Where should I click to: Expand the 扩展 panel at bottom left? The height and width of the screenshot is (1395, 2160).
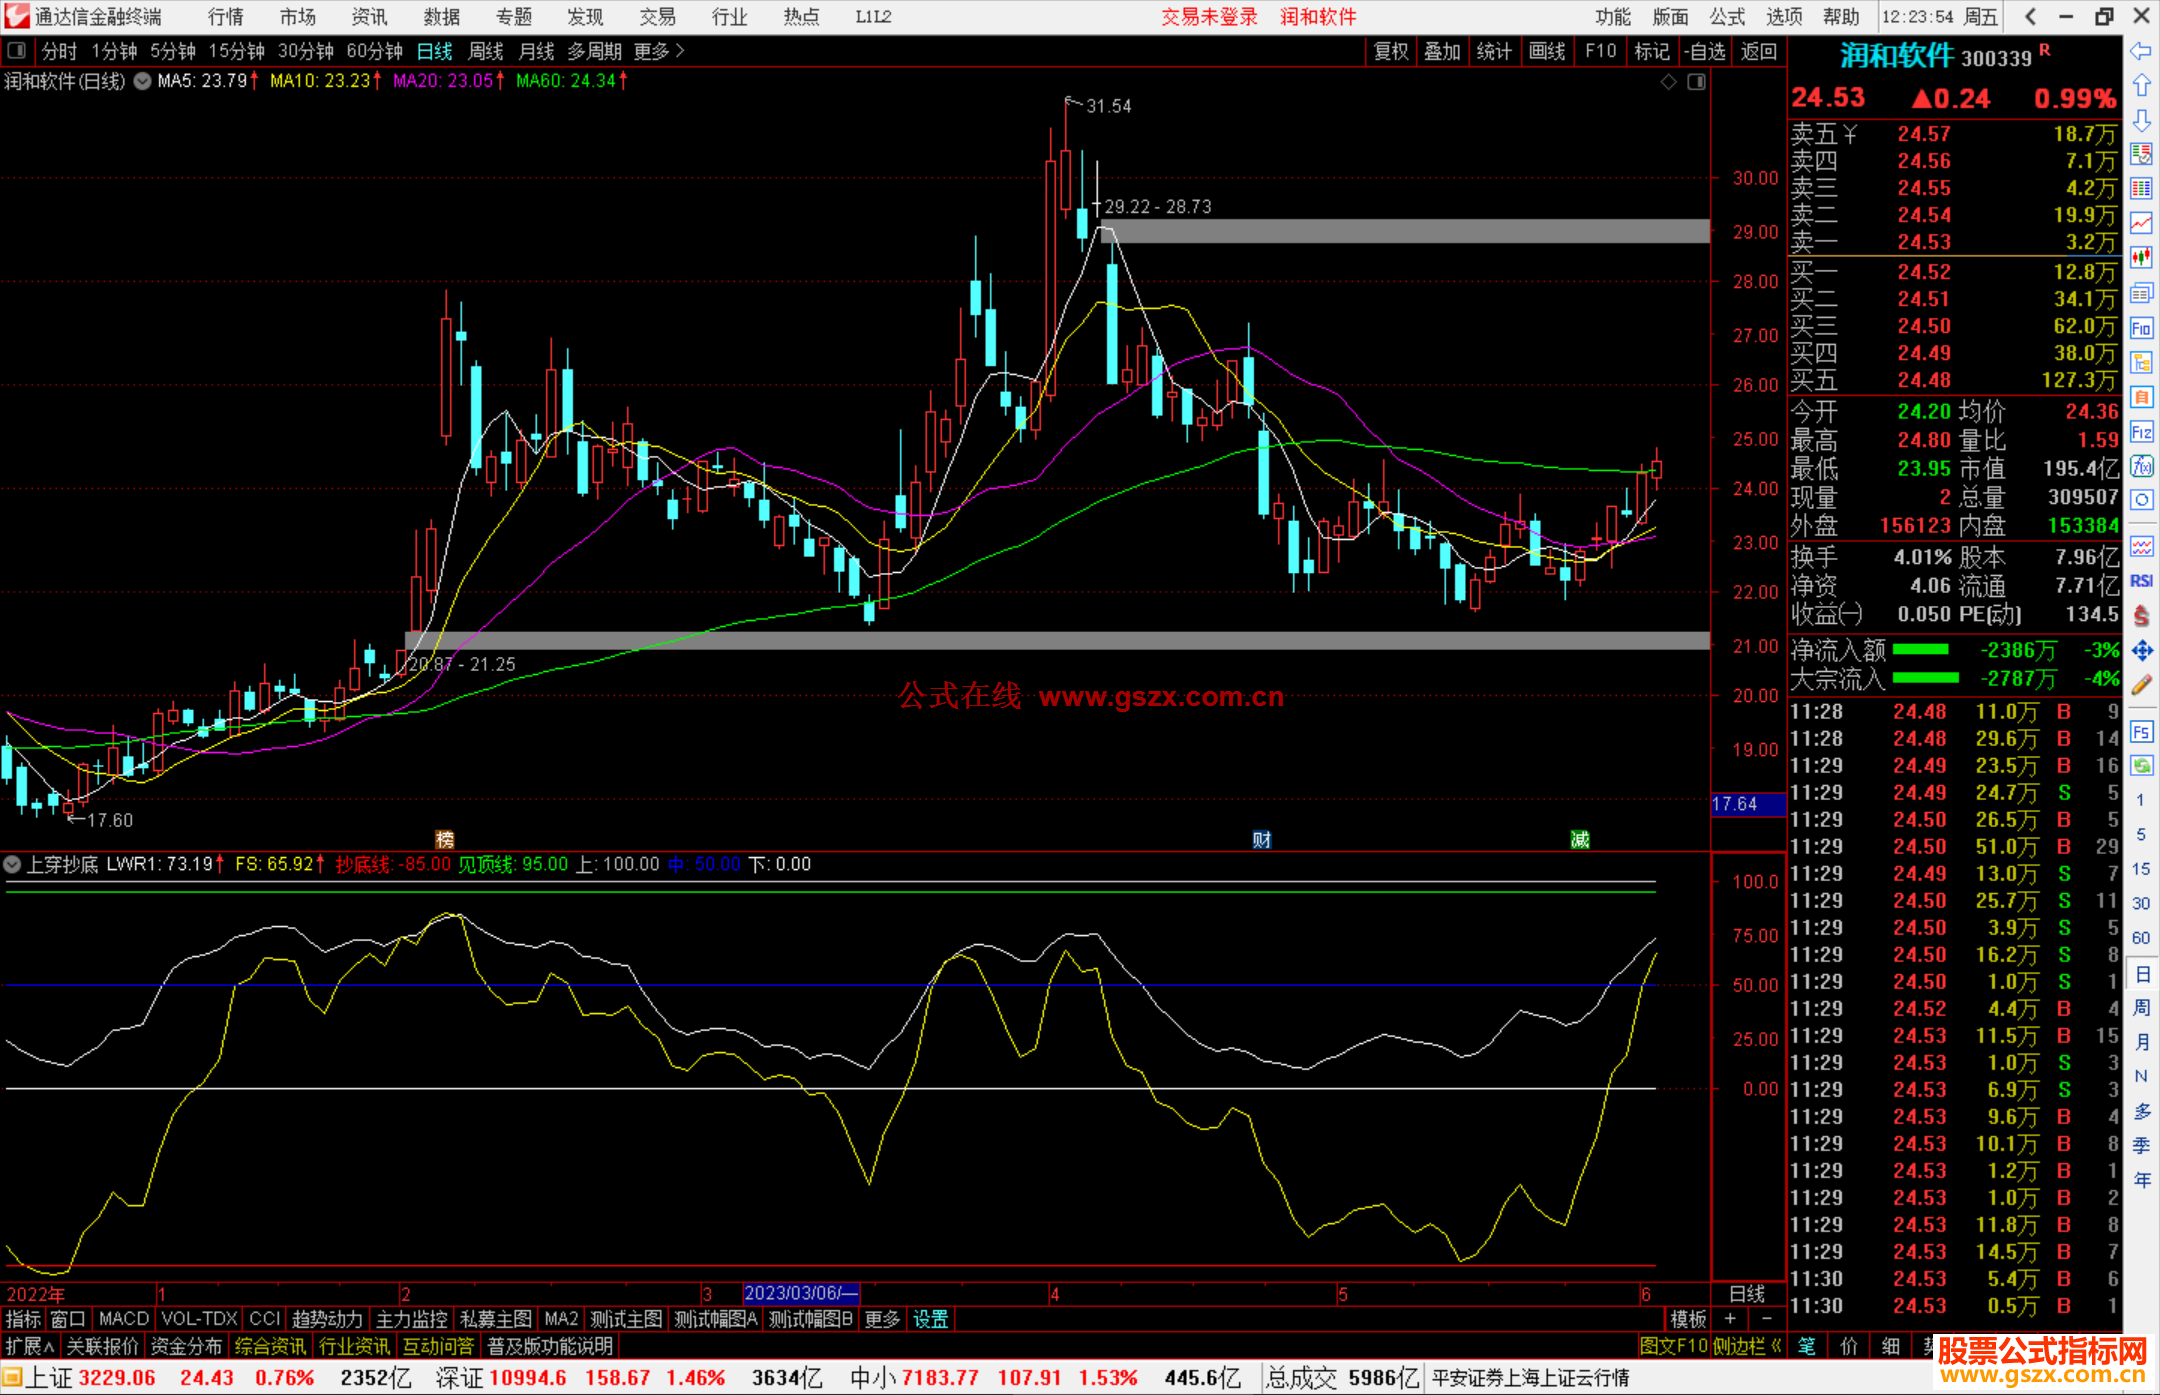pyautogui.click(x=30, y=1346)
